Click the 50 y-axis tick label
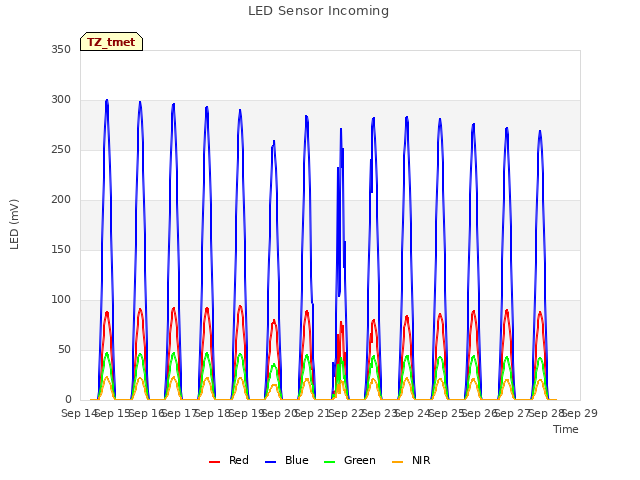The height and width of the screenshot is (480, 640). pos(64,349)
